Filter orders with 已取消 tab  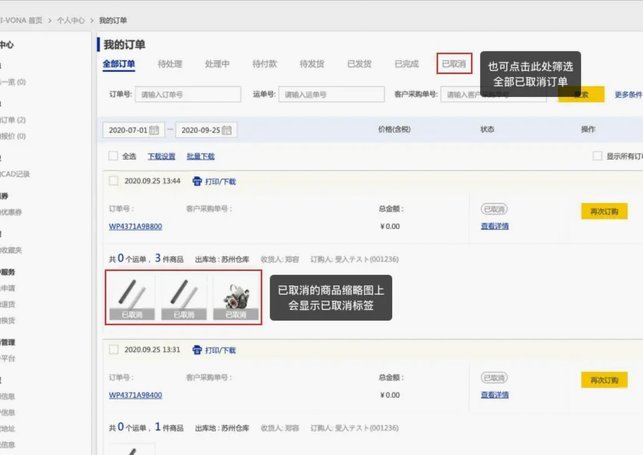(454, 64)
